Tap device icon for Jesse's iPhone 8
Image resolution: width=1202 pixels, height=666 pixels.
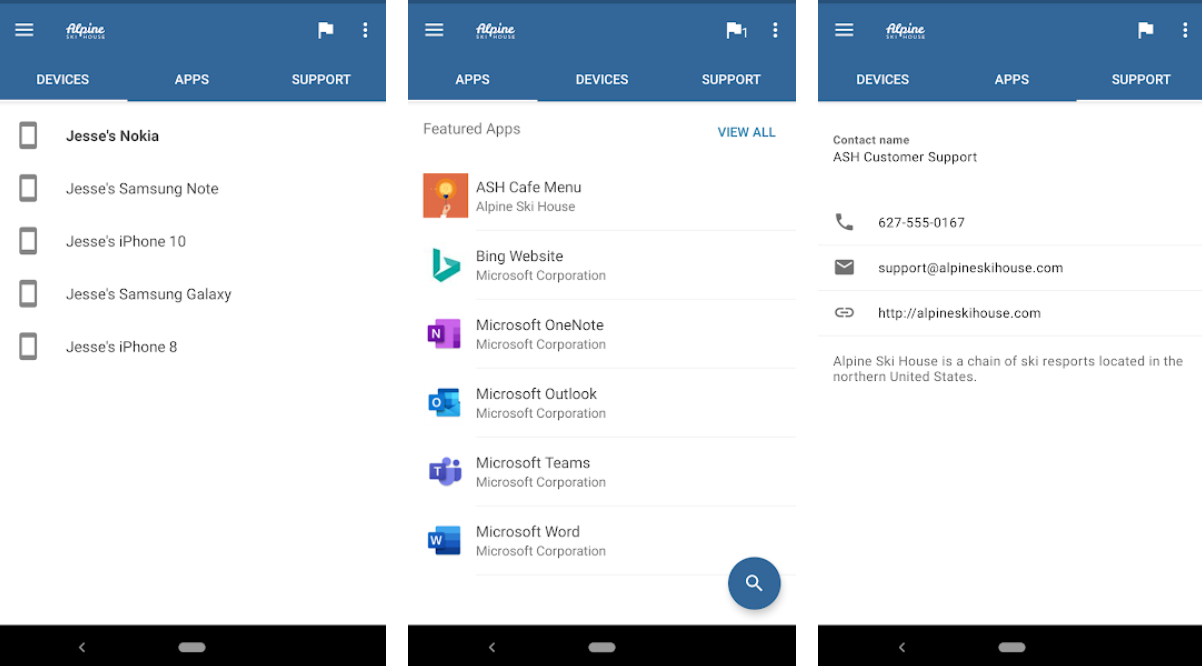coord(29,347)
